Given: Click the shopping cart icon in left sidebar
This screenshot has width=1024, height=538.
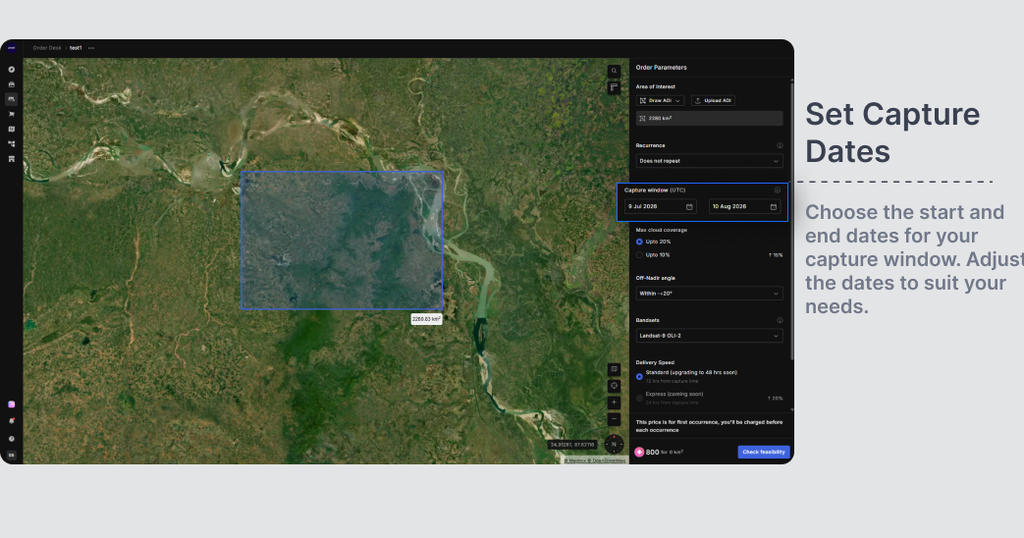Looking at the screenshot, I should click(11, 114).
